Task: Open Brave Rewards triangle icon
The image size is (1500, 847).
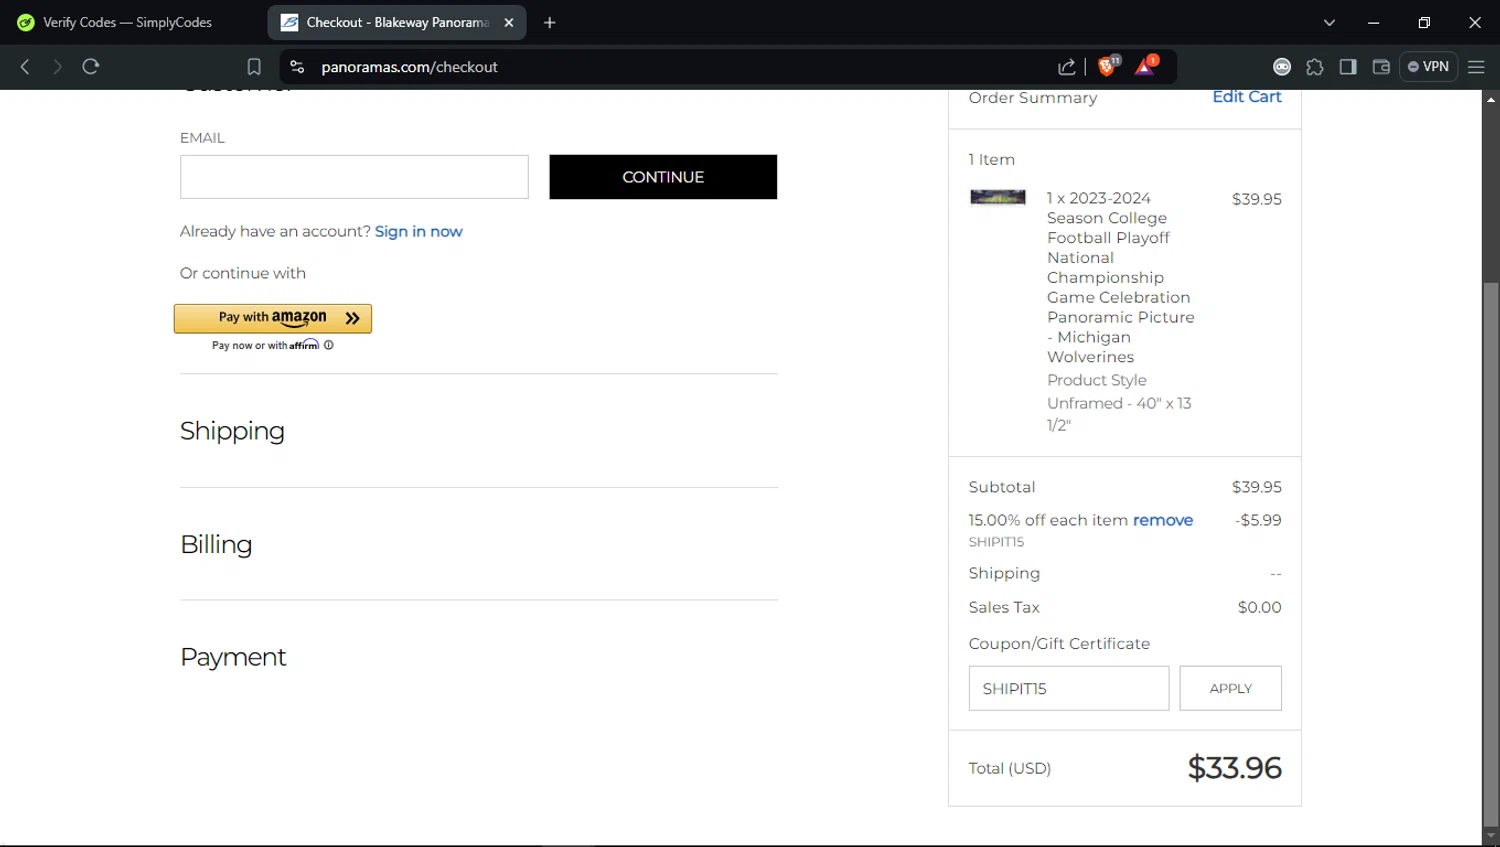Action: 1146,66
